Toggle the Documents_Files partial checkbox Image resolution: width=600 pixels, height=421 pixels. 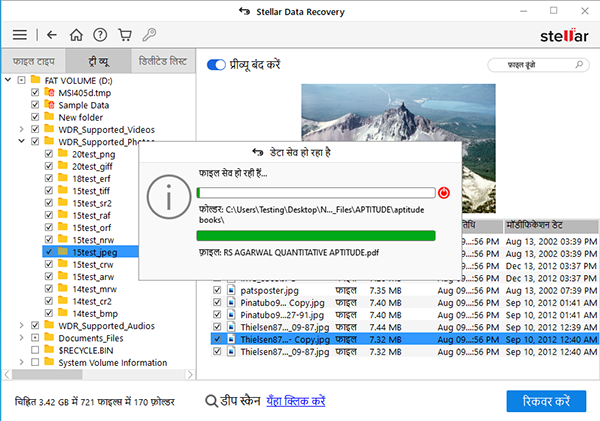[35, 338]
